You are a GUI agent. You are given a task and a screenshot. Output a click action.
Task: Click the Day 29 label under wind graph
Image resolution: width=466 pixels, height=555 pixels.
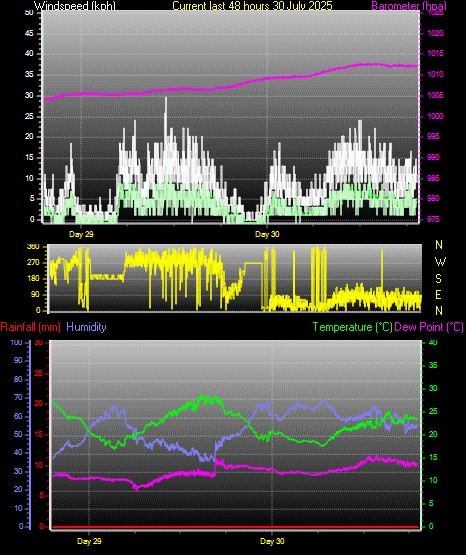click(81, 234)
